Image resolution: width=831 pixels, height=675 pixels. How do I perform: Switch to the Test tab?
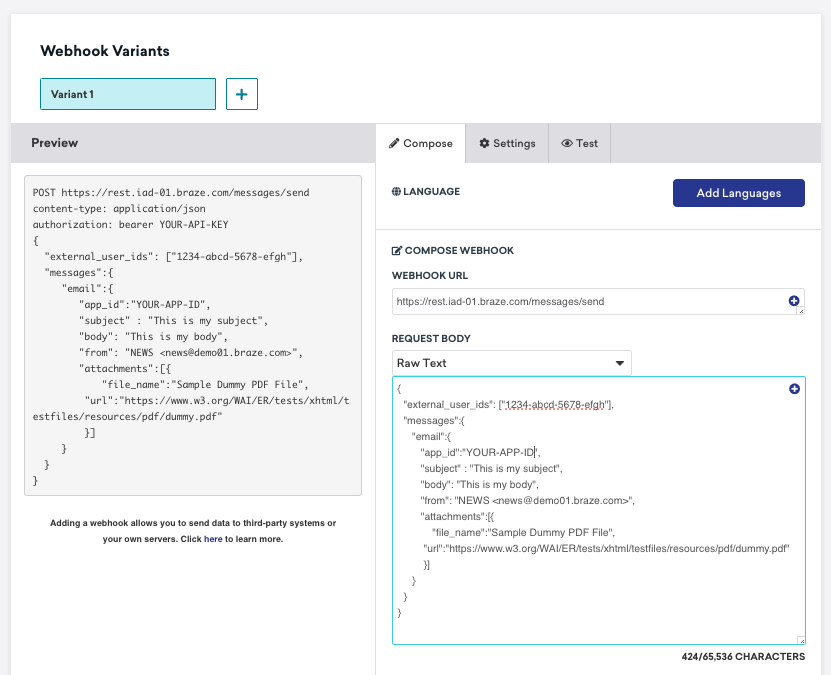point(580,143)
